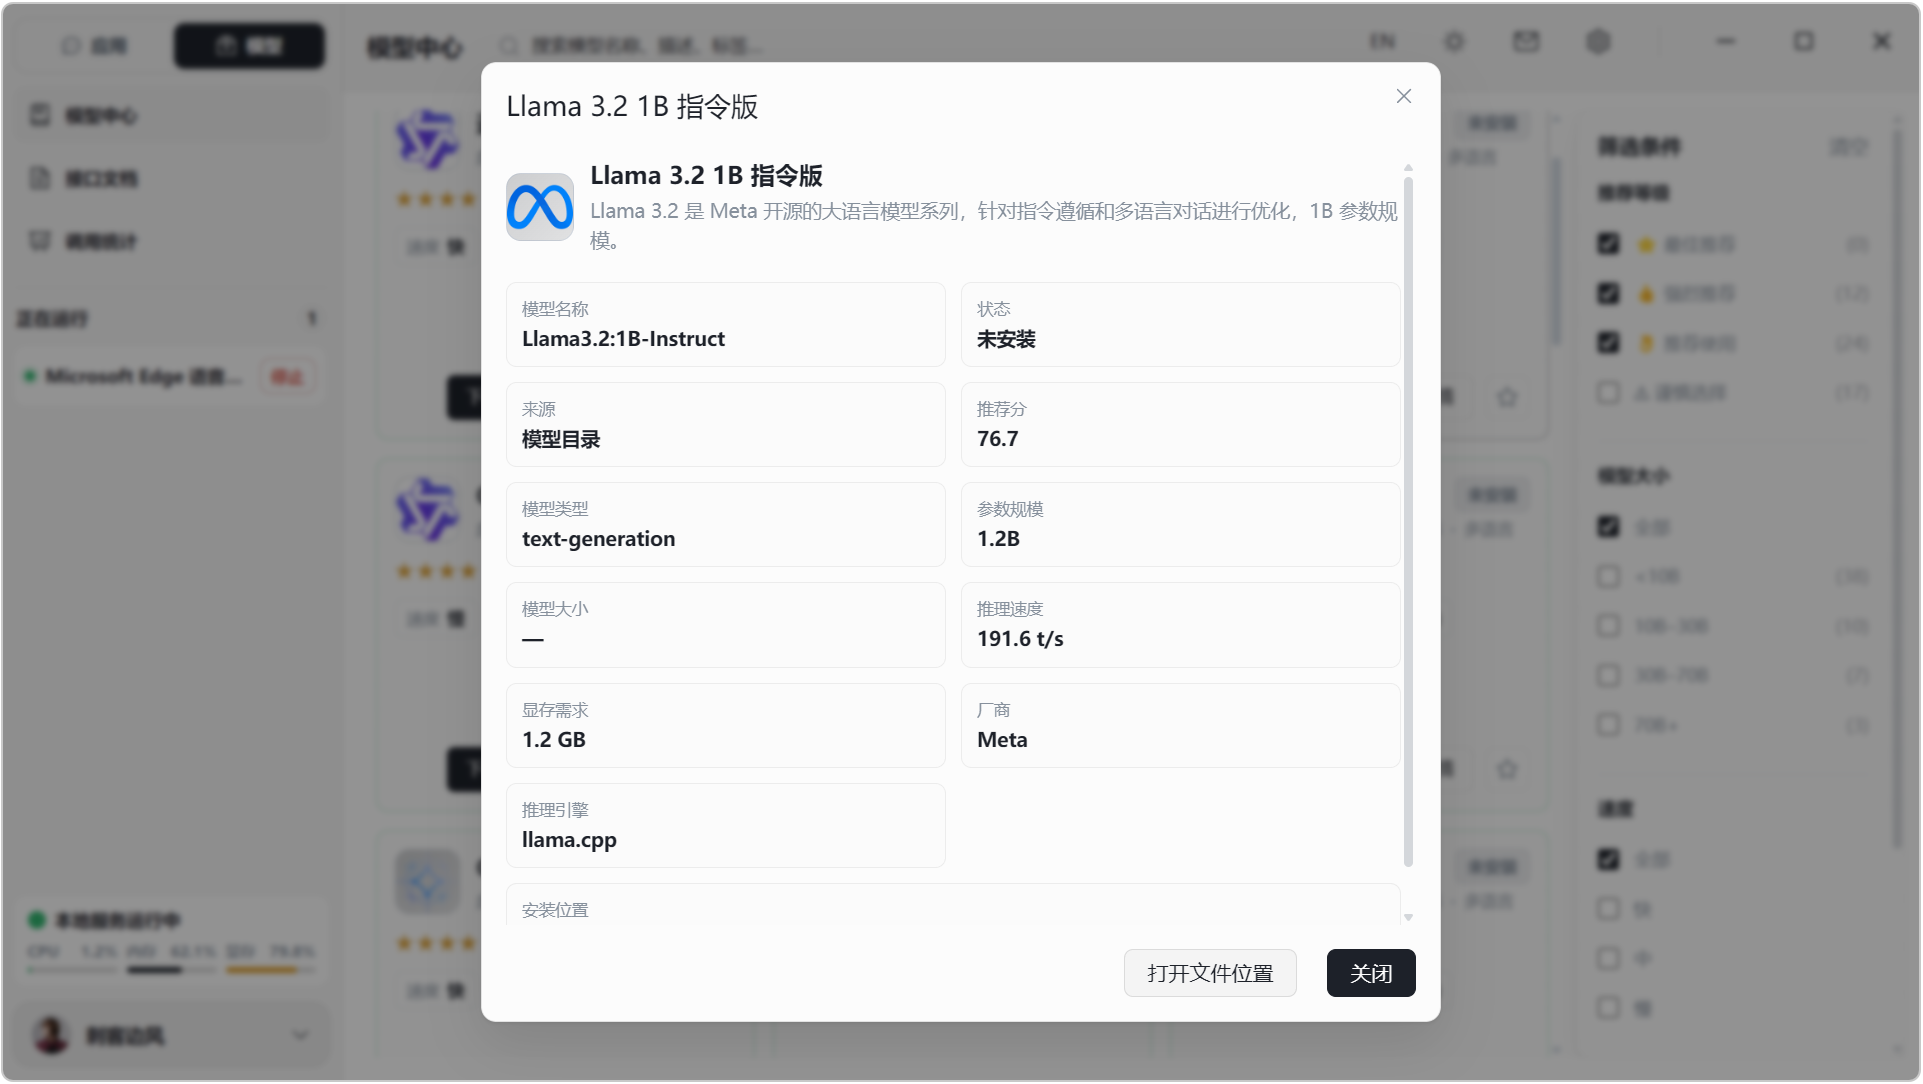Click the search magnifier icon in top bar
The height and width of the screenshot is (1084, 1923).
coord(509,46)
